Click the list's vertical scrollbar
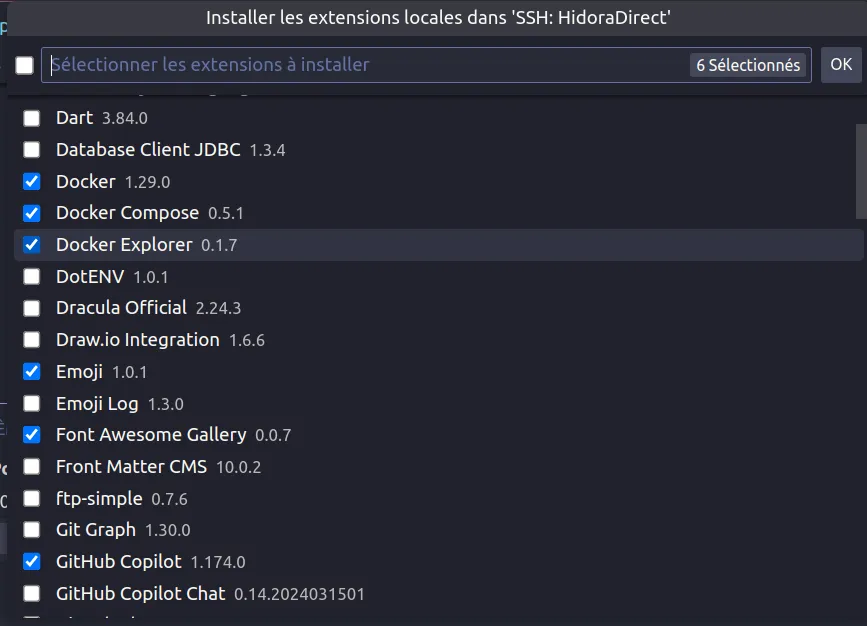 click(861, 170)
